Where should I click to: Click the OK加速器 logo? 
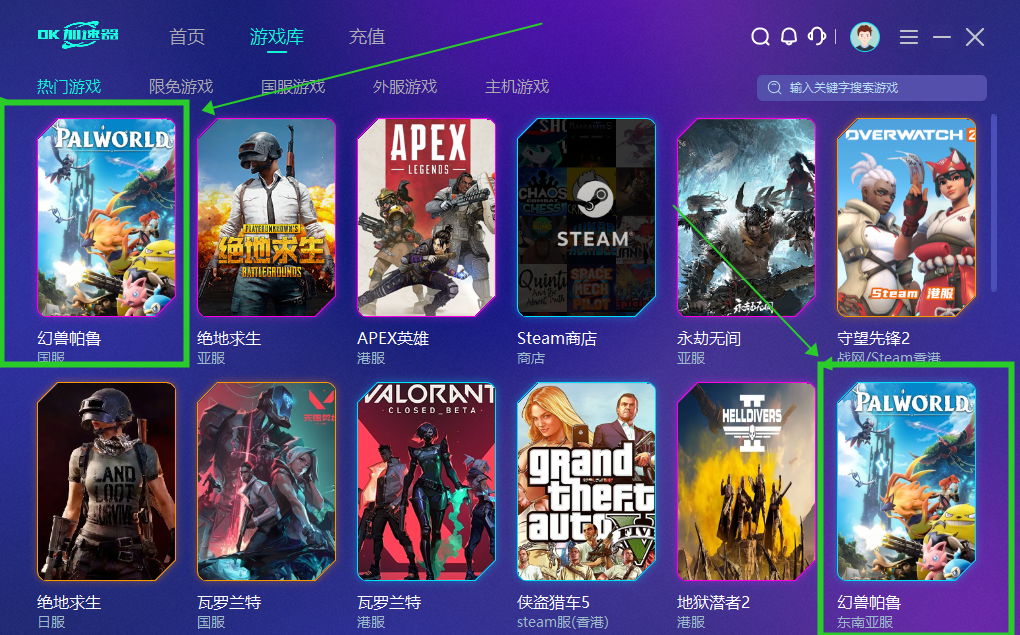78,34
